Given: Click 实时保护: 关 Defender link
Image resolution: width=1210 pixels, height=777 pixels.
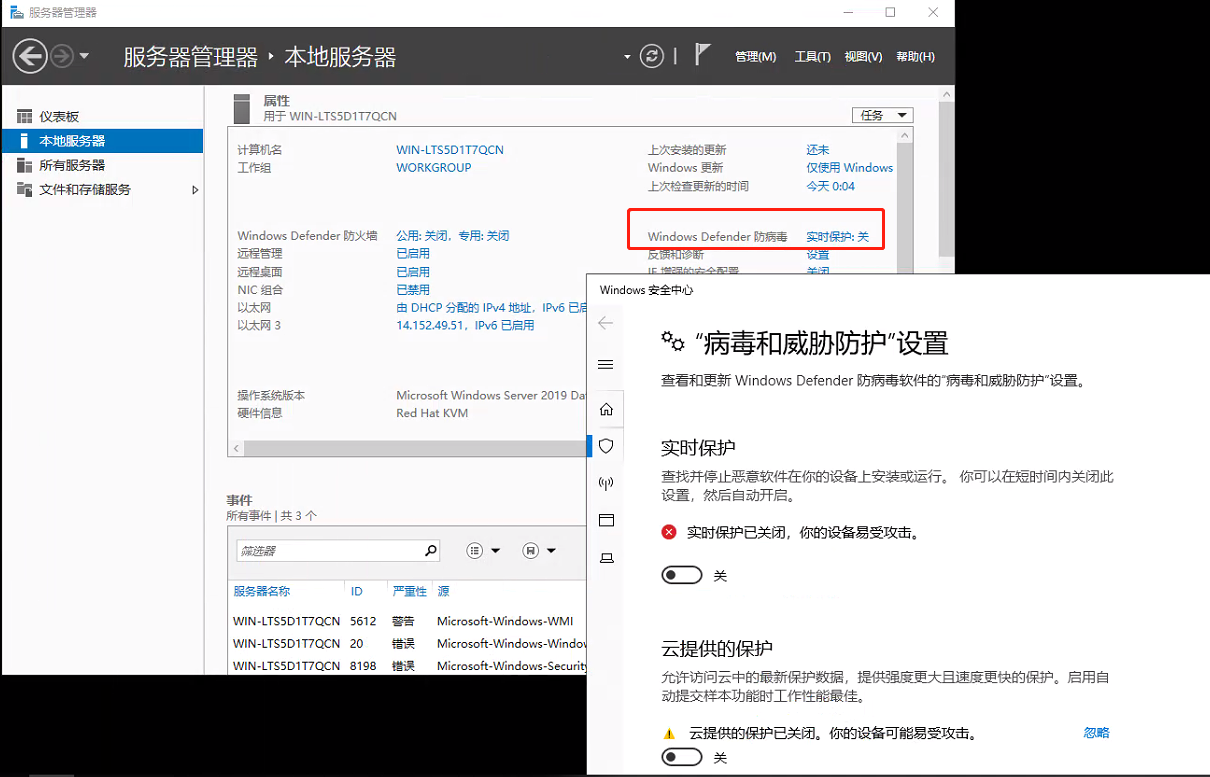Looking at the screenshot, I should [x=838, y=237].
